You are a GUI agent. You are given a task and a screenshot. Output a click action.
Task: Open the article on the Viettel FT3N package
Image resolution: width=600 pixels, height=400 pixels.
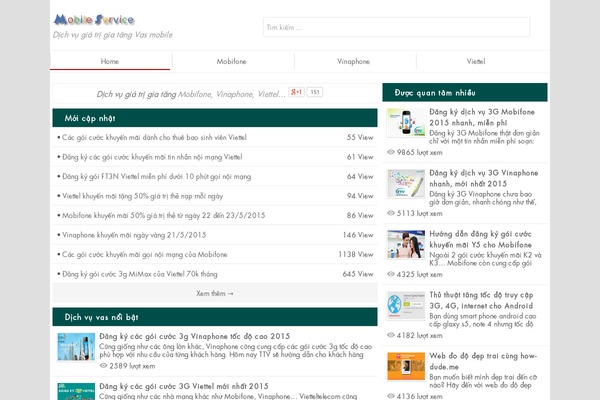pos(157,176)
